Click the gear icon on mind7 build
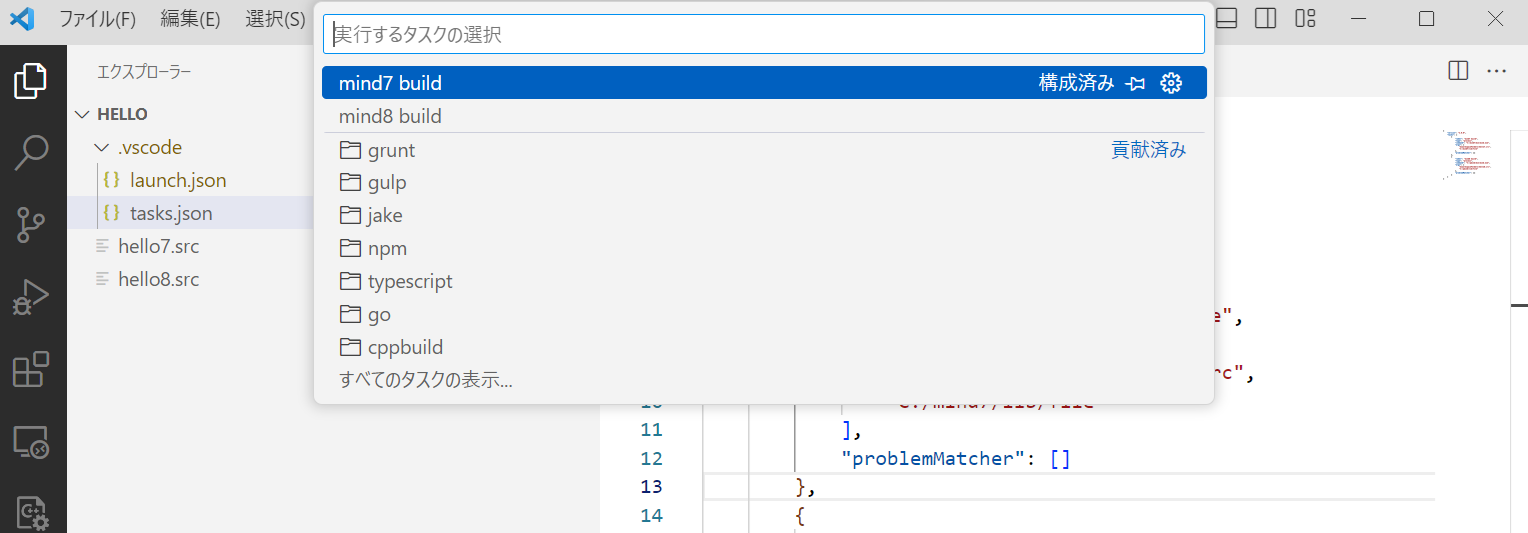Image resolution: width=1528 pixels, height=533 pixels. [x=1171, y=83]
